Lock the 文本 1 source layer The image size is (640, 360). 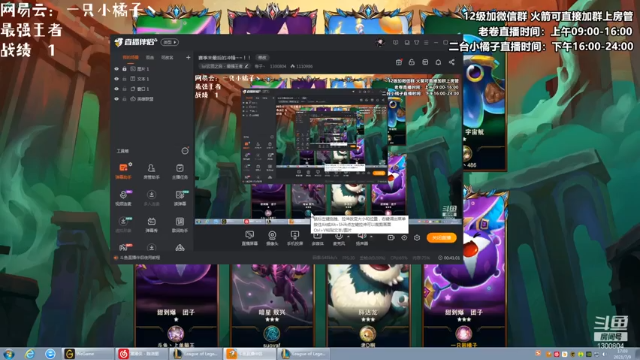tap(124, 79)
